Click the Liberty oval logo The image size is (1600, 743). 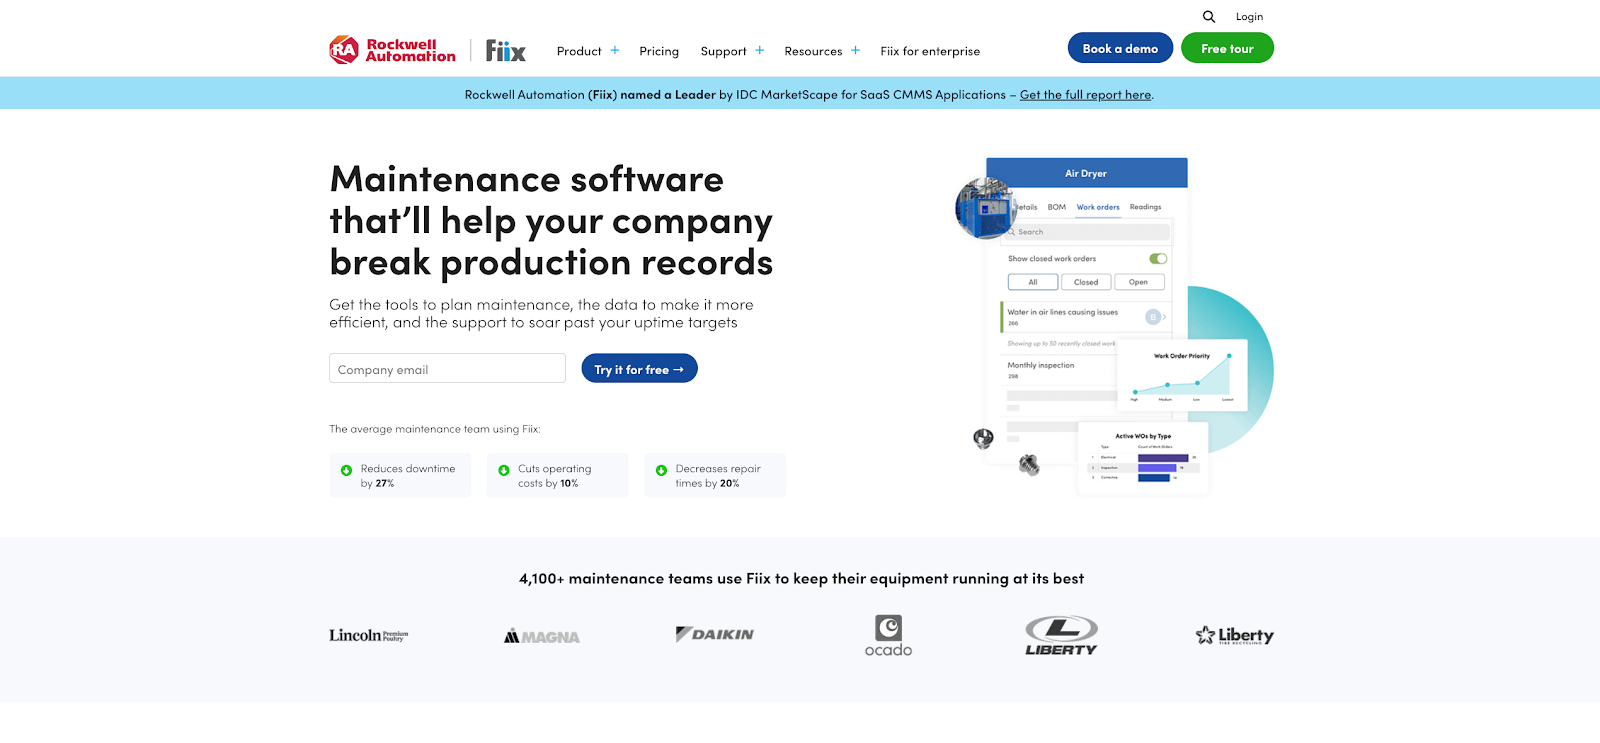(x=1061, y=636)
